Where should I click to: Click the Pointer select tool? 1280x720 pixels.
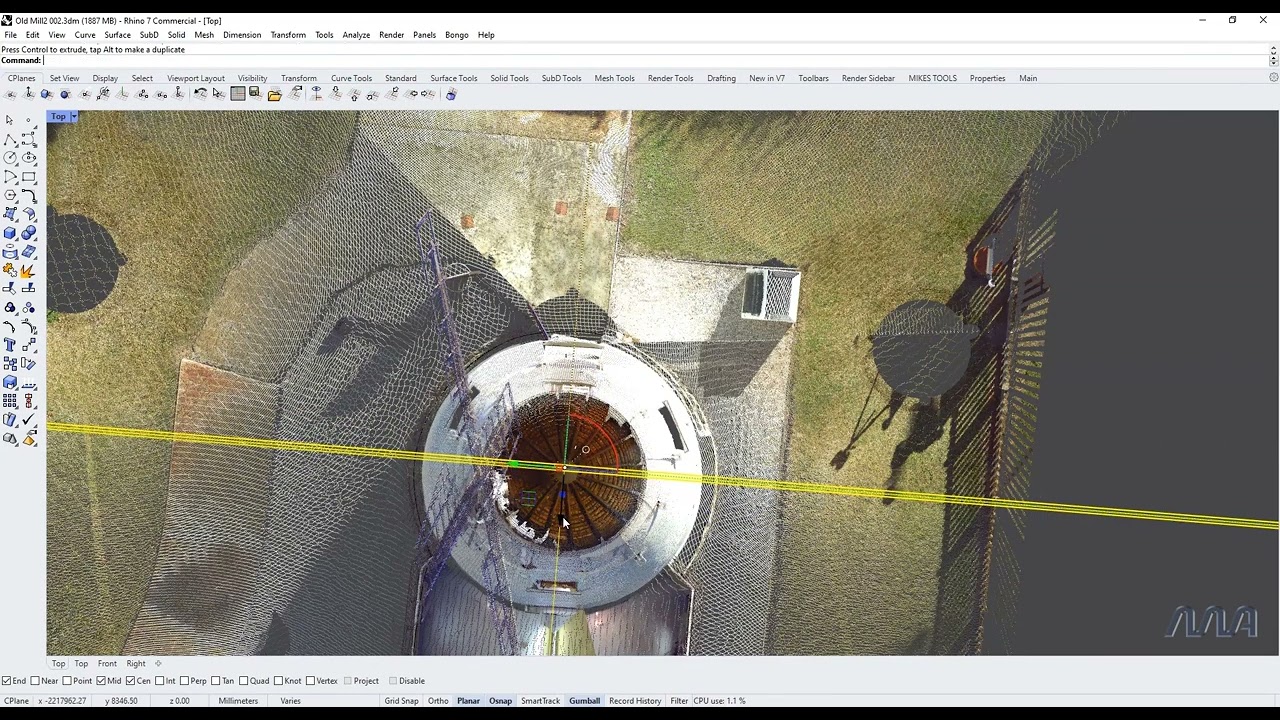coord(10,119)
